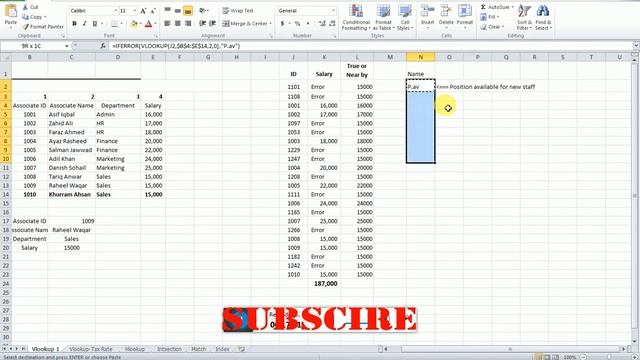Select column N header
The width and height of the screenshot is (640, 360).
[420, 57]
